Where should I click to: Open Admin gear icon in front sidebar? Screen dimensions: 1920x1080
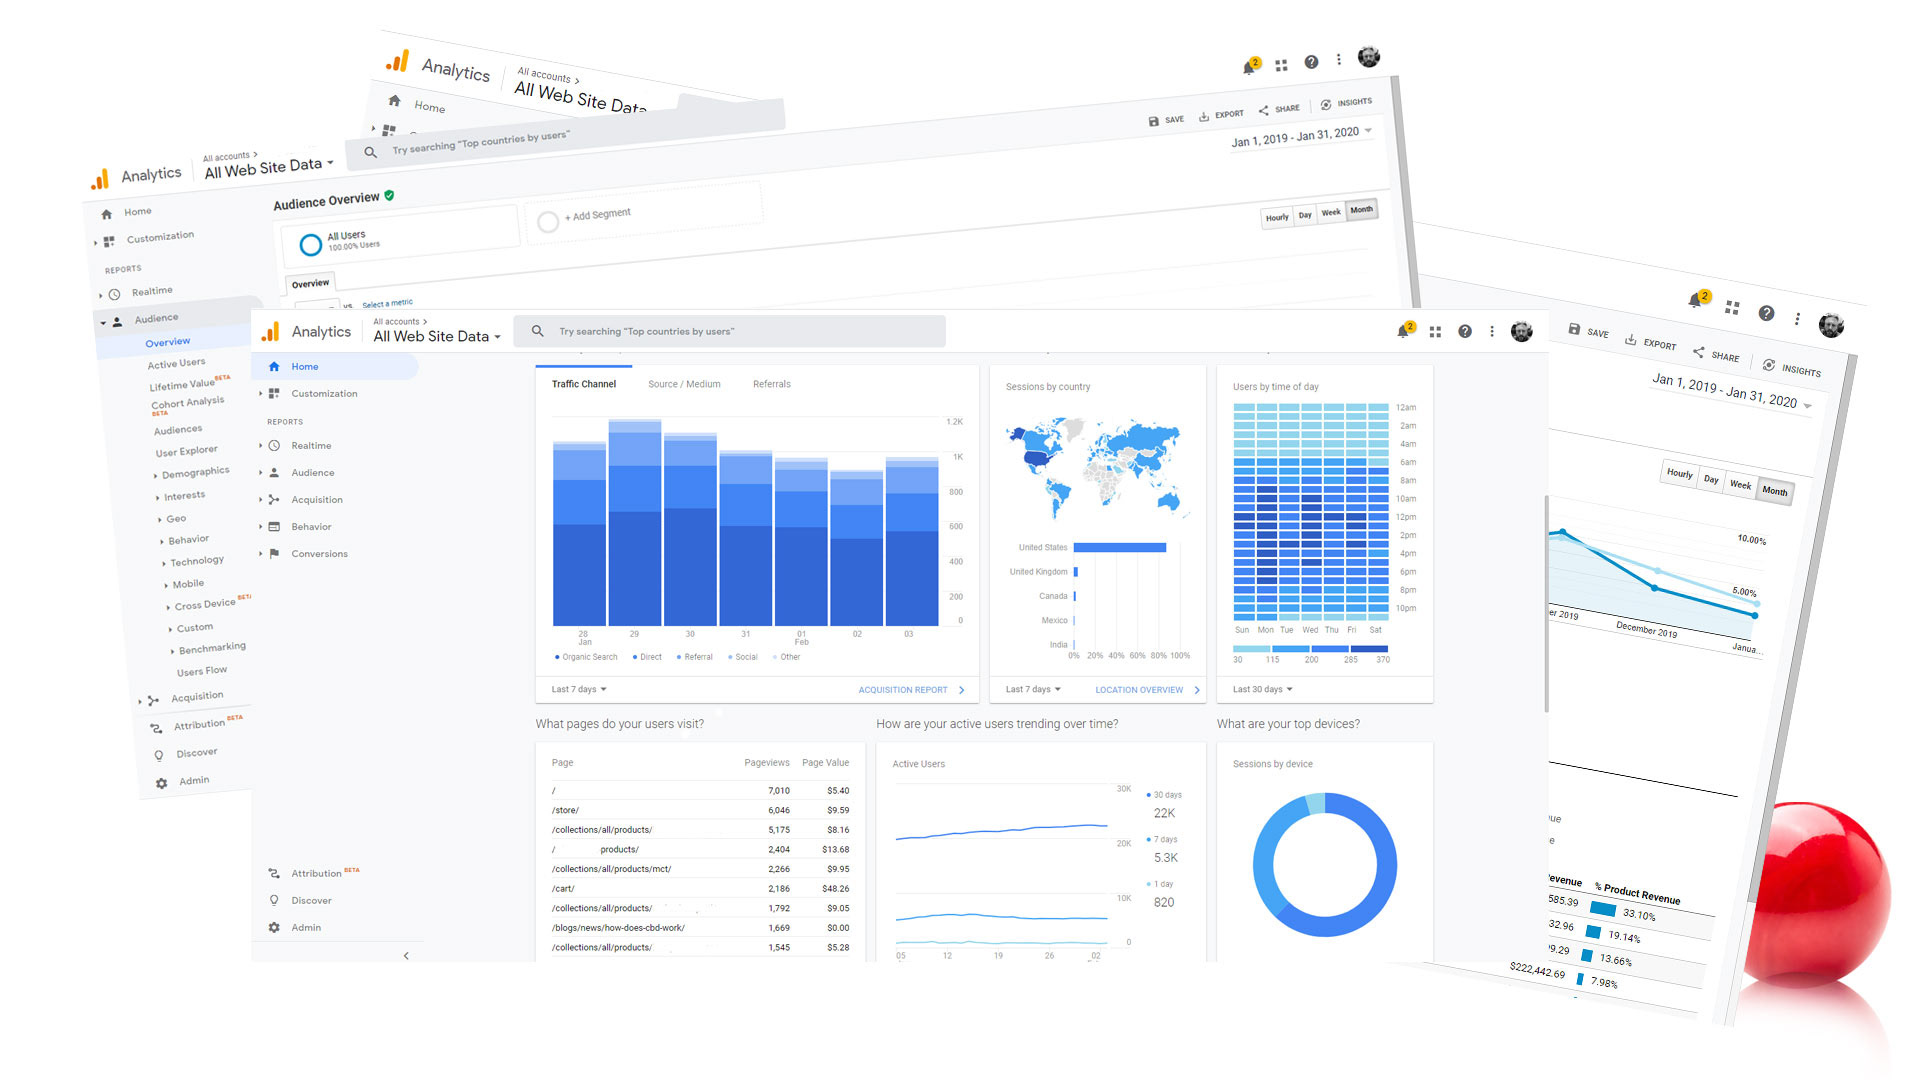274,928
